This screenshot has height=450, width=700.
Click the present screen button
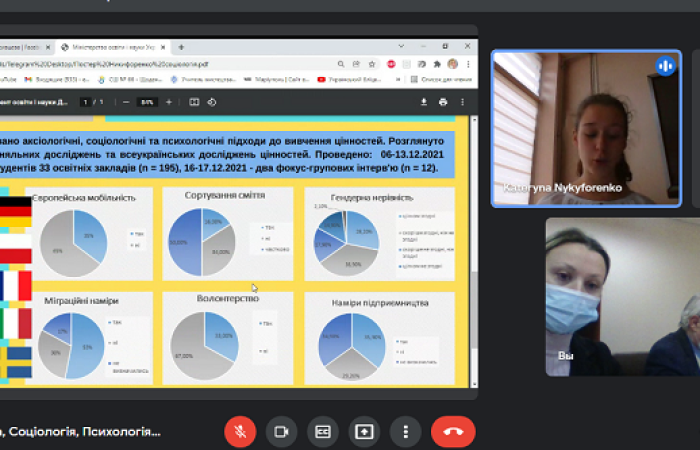point(364,432)
